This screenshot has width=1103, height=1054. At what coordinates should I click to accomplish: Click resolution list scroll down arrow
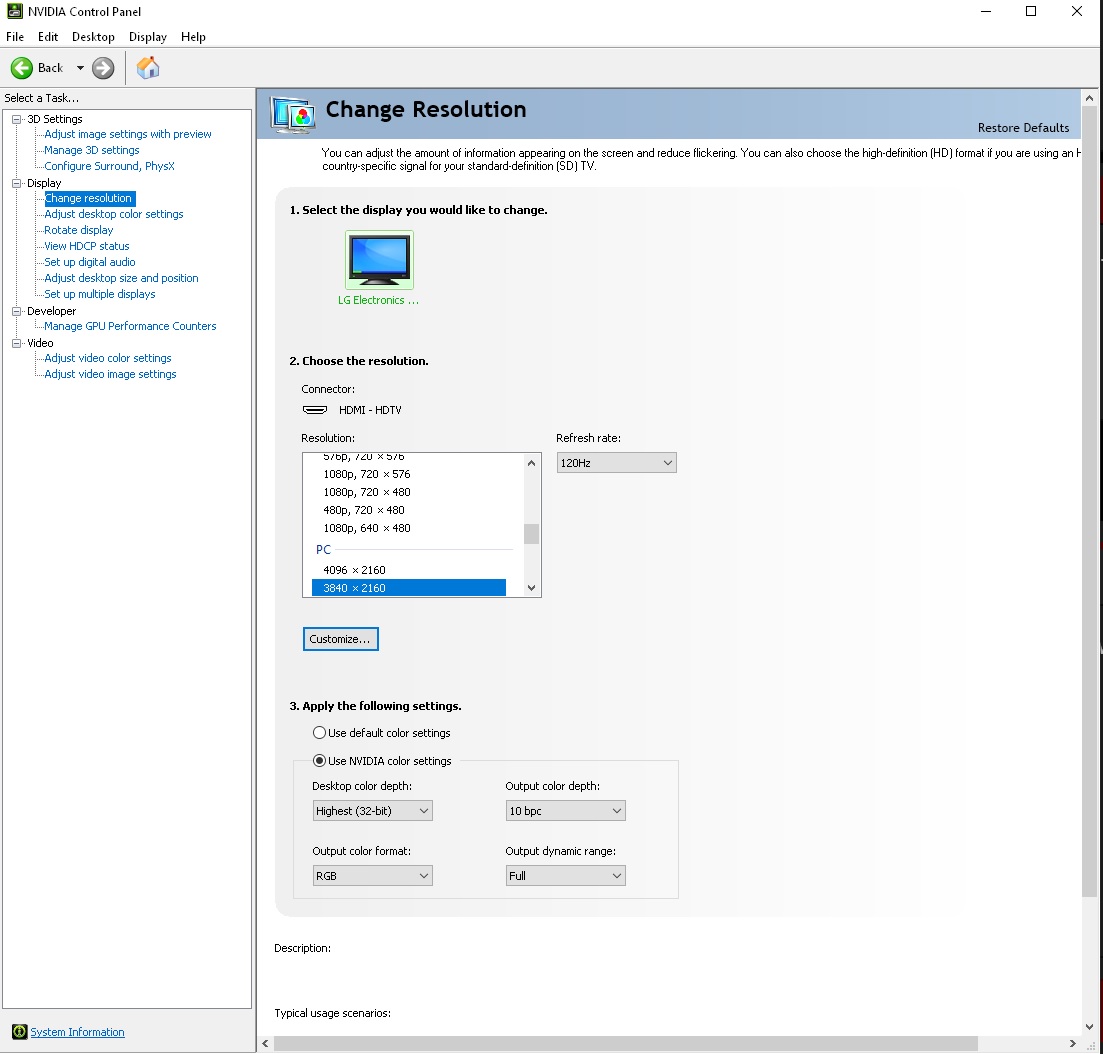pyautogui.click(x=531, y=588)
